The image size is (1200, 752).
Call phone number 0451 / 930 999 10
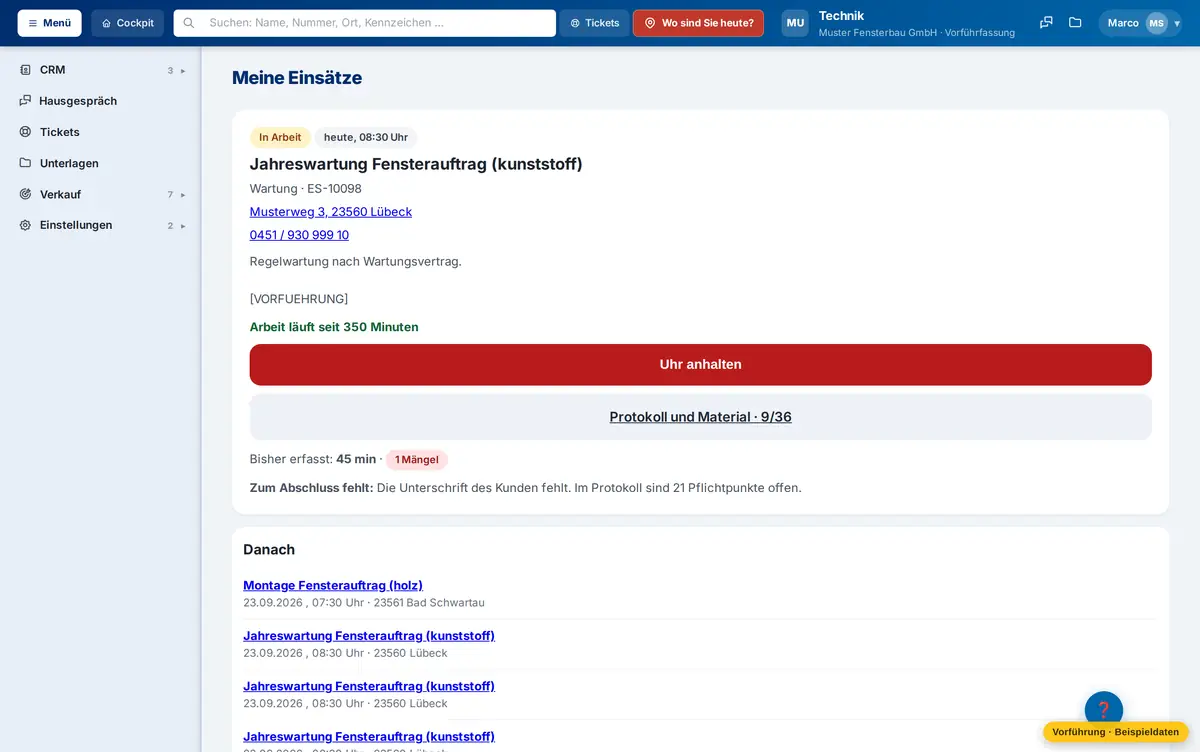[299, 235]
